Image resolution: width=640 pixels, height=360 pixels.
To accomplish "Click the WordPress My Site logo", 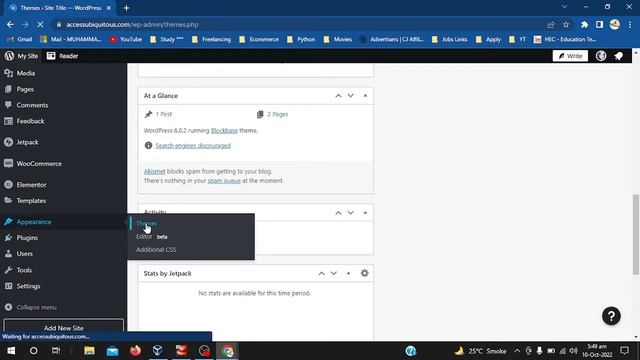I will (x=21, y=56).
